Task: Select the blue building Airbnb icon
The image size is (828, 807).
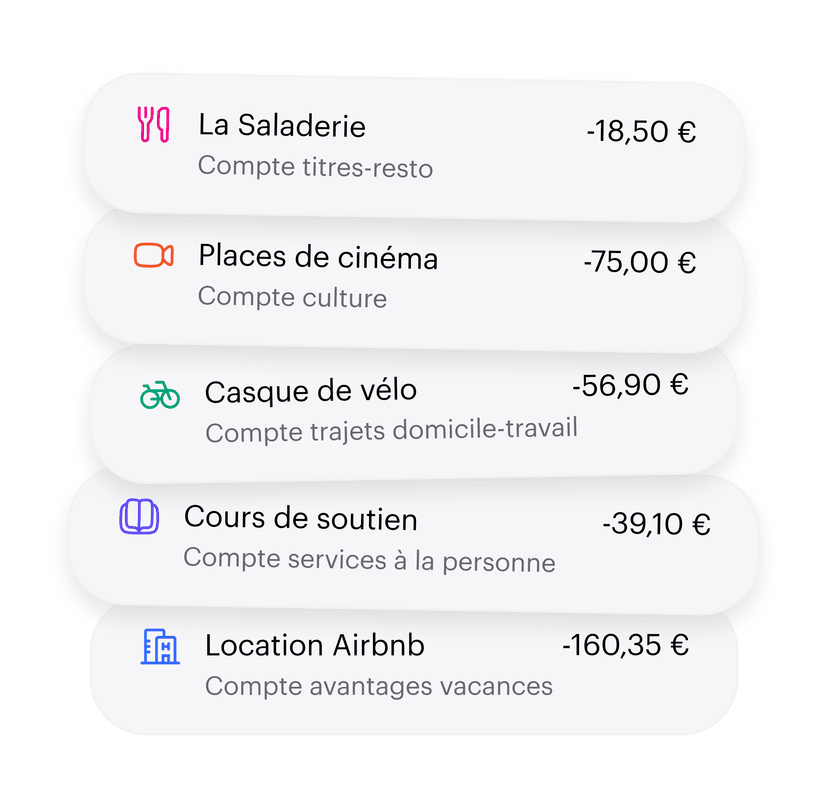Action: [160, 646]
